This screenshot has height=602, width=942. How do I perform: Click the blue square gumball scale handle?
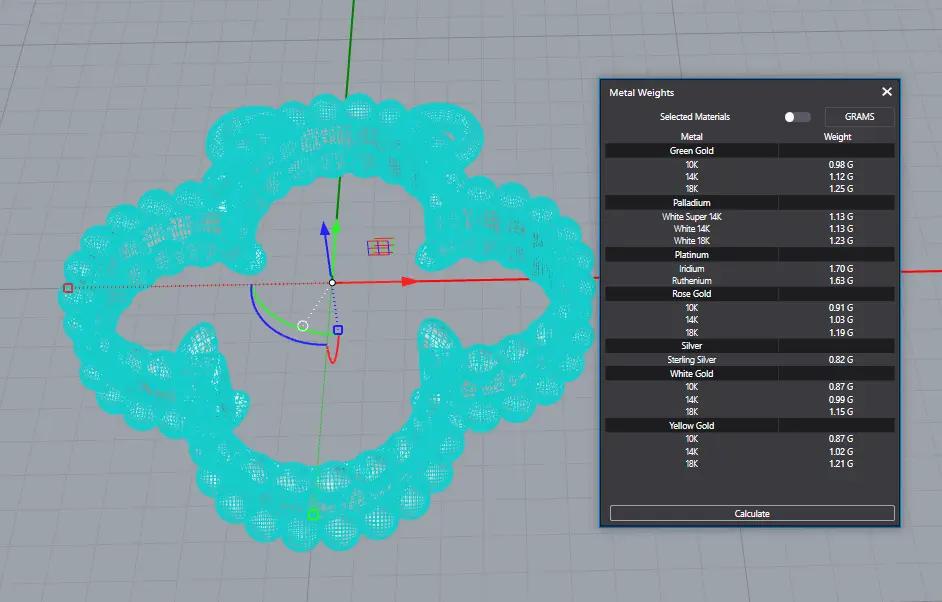pyautogui.click(x=338, y=330)
